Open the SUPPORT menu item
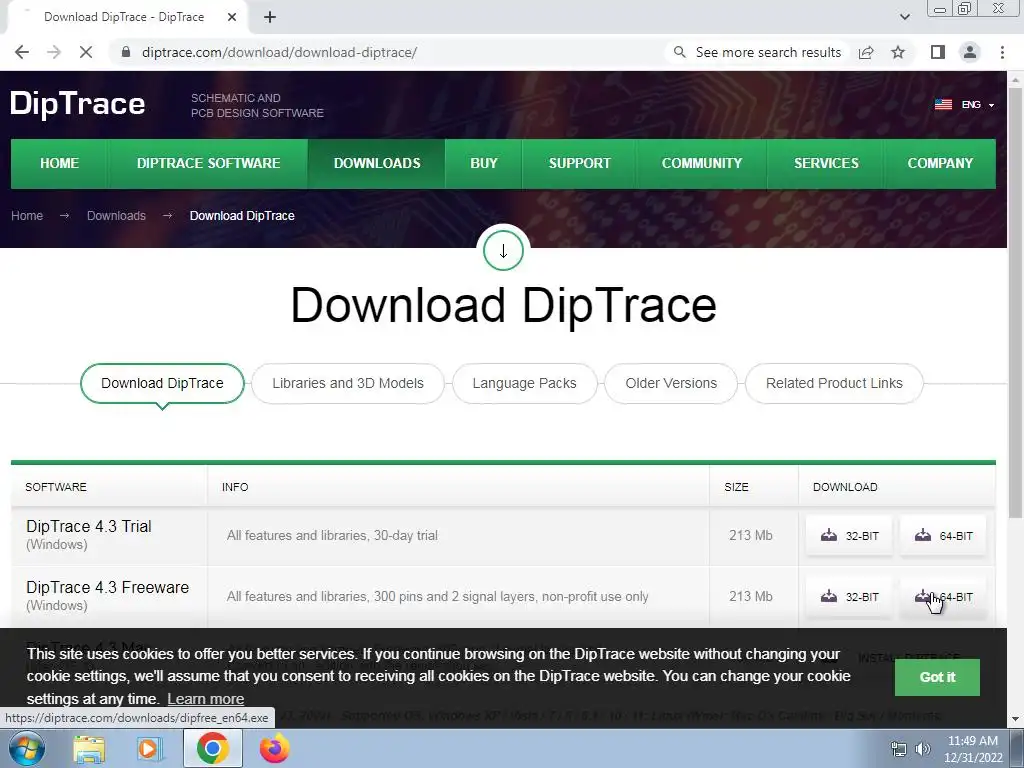Image resolution: width=1024 pixels, height=768 pixels. (x=579, y=163)
